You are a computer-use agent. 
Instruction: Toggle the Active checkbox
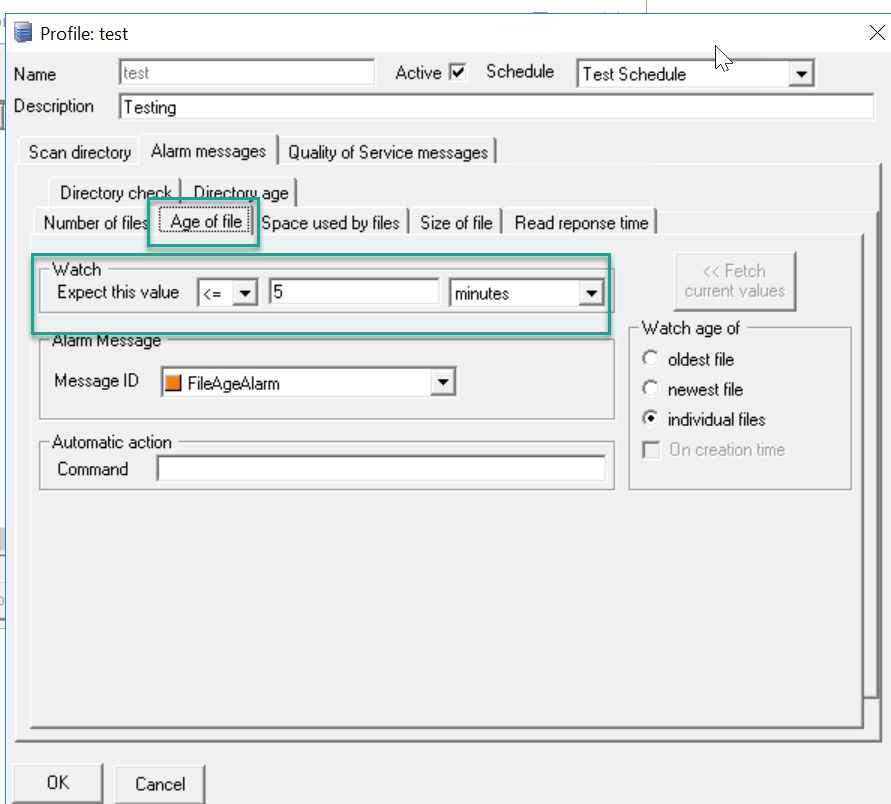point(458,72)
